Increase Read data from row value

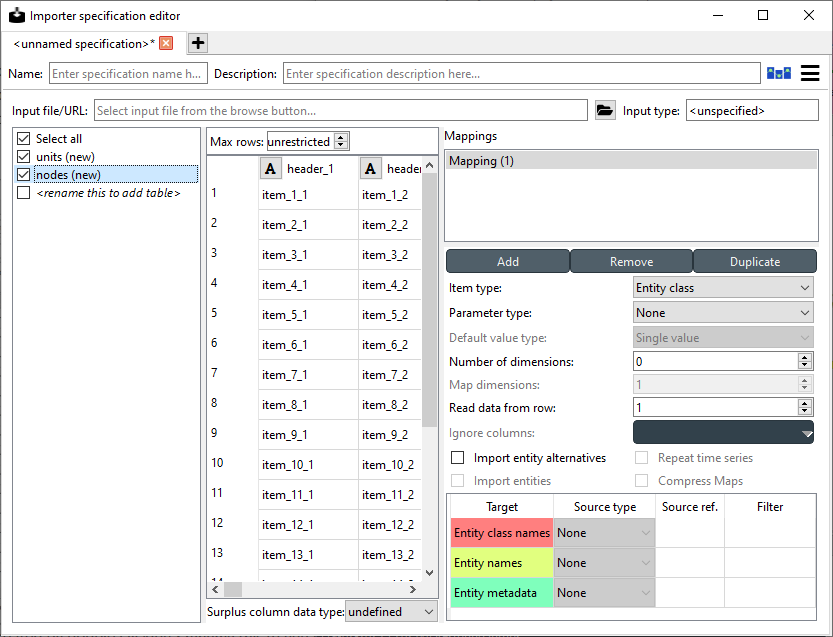point(804,404)
